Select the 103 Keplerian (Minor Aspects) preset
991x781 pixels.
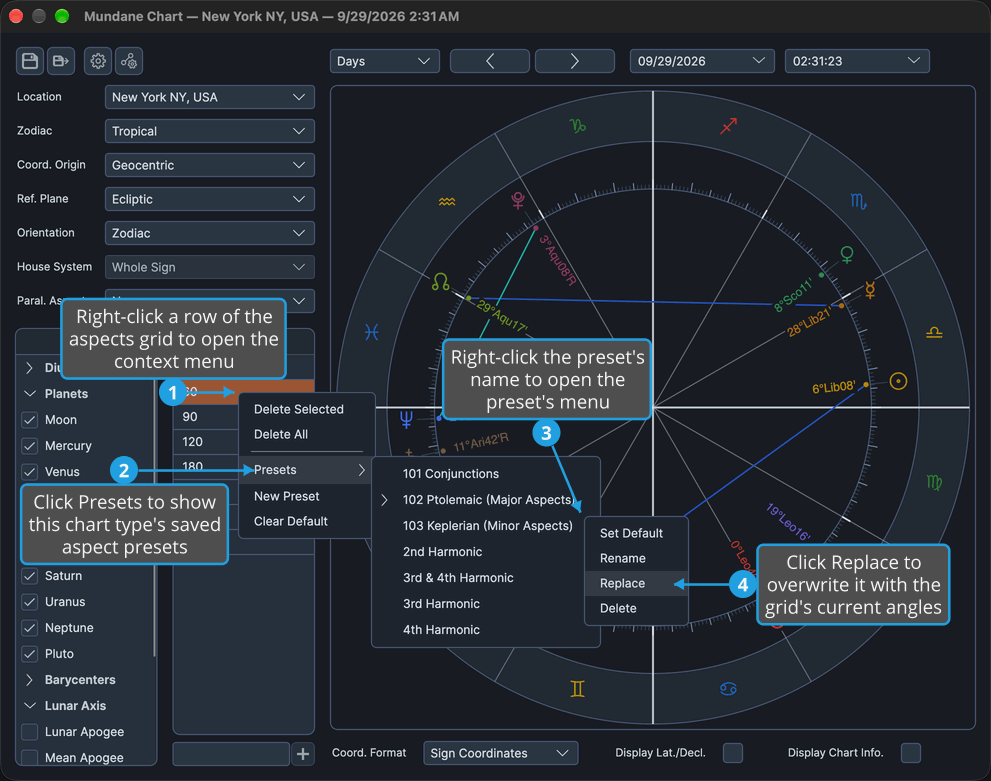[485, 526]
